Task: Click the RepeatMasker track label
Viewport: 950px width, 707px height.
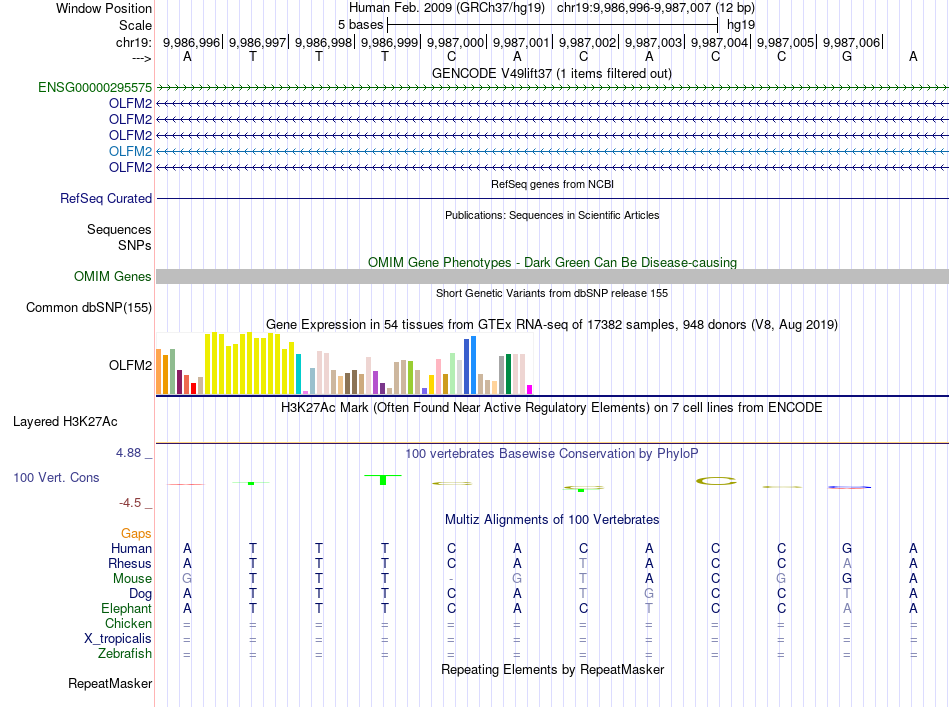Action: point(110,683)
